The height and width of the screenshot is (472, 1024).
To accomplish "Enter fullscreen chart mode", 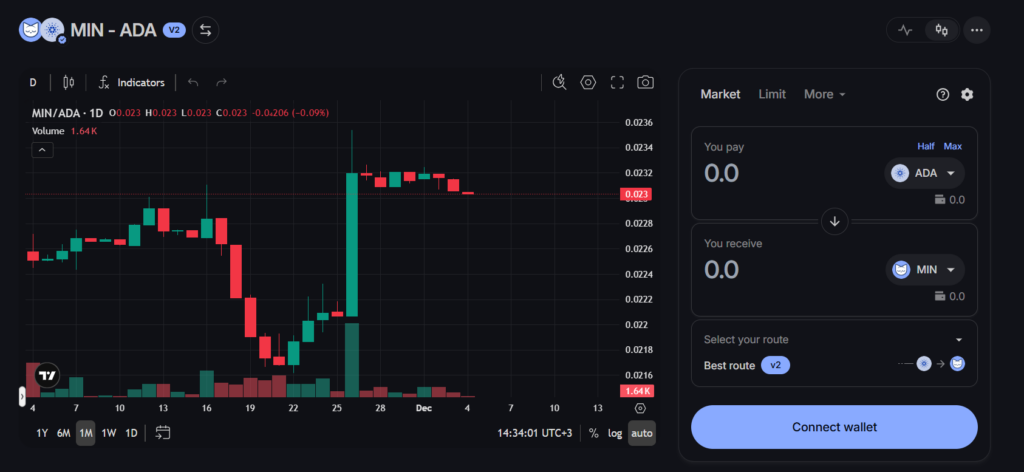I will point(617,82).
